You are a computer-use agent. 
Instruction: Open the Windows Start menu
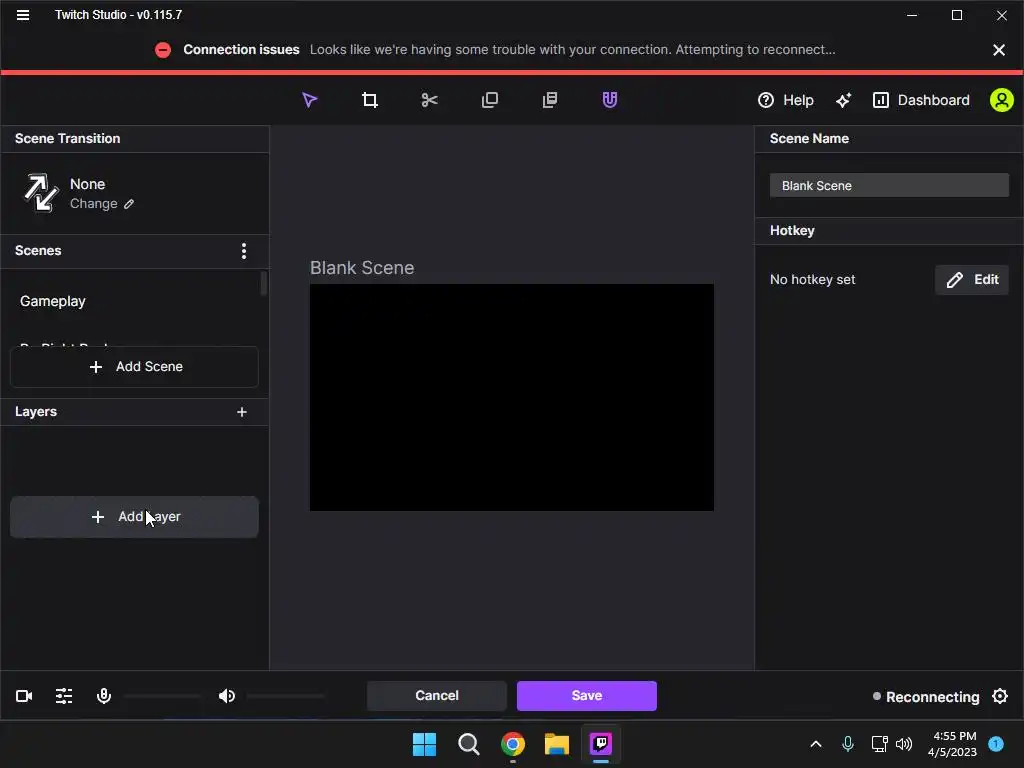[x=424, y=744]
